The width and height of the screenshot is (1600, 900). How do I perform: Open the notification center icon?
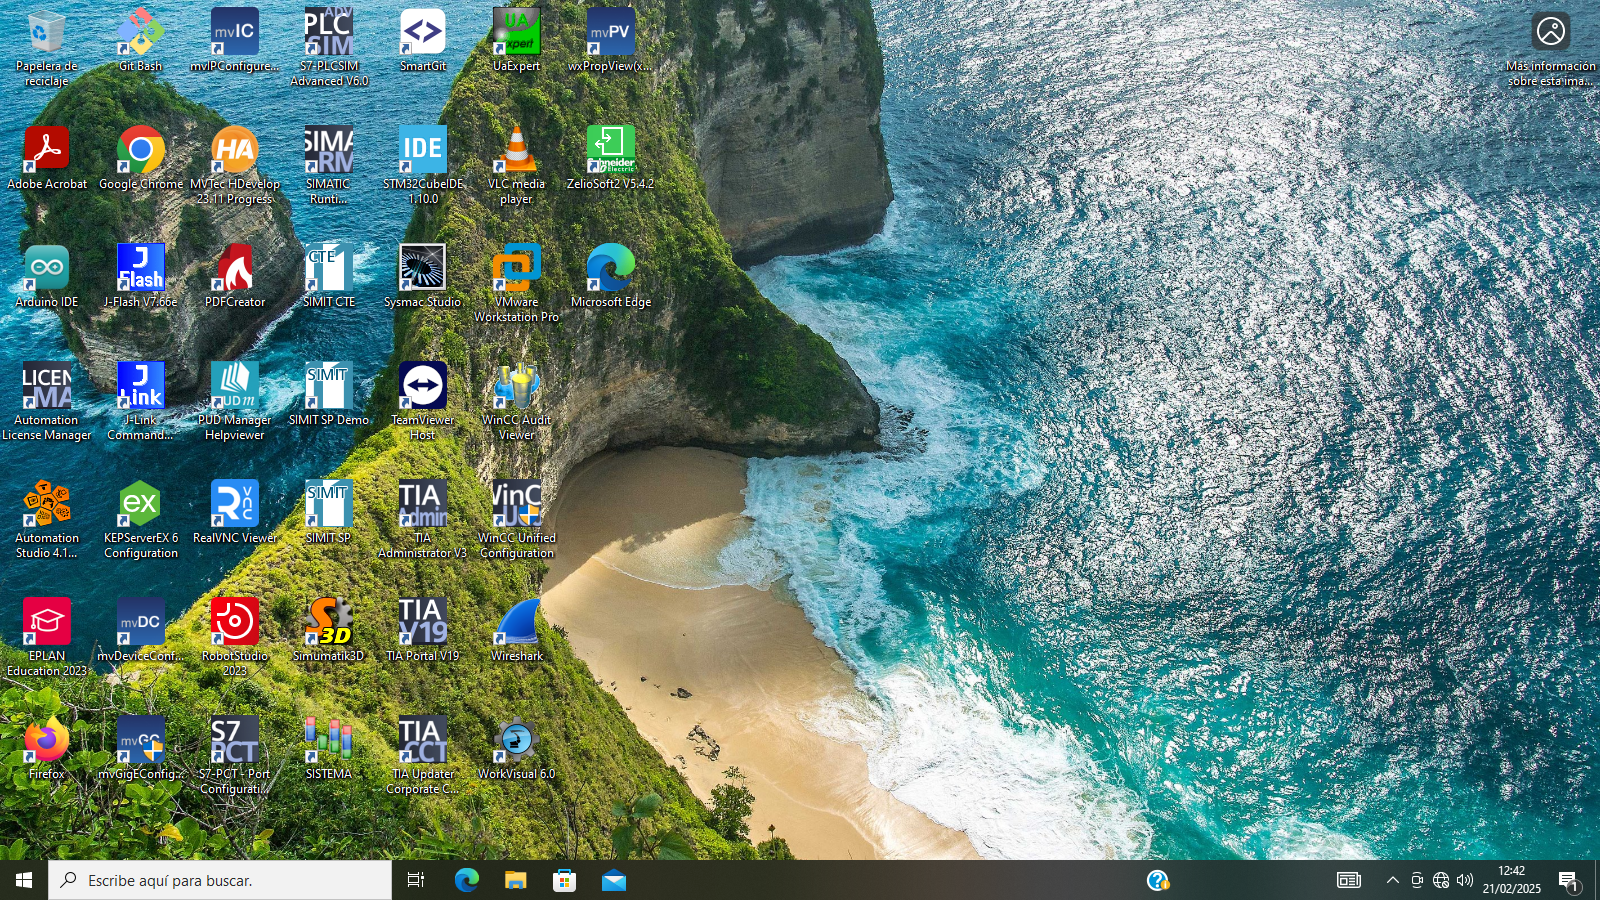click(1568, 880)
